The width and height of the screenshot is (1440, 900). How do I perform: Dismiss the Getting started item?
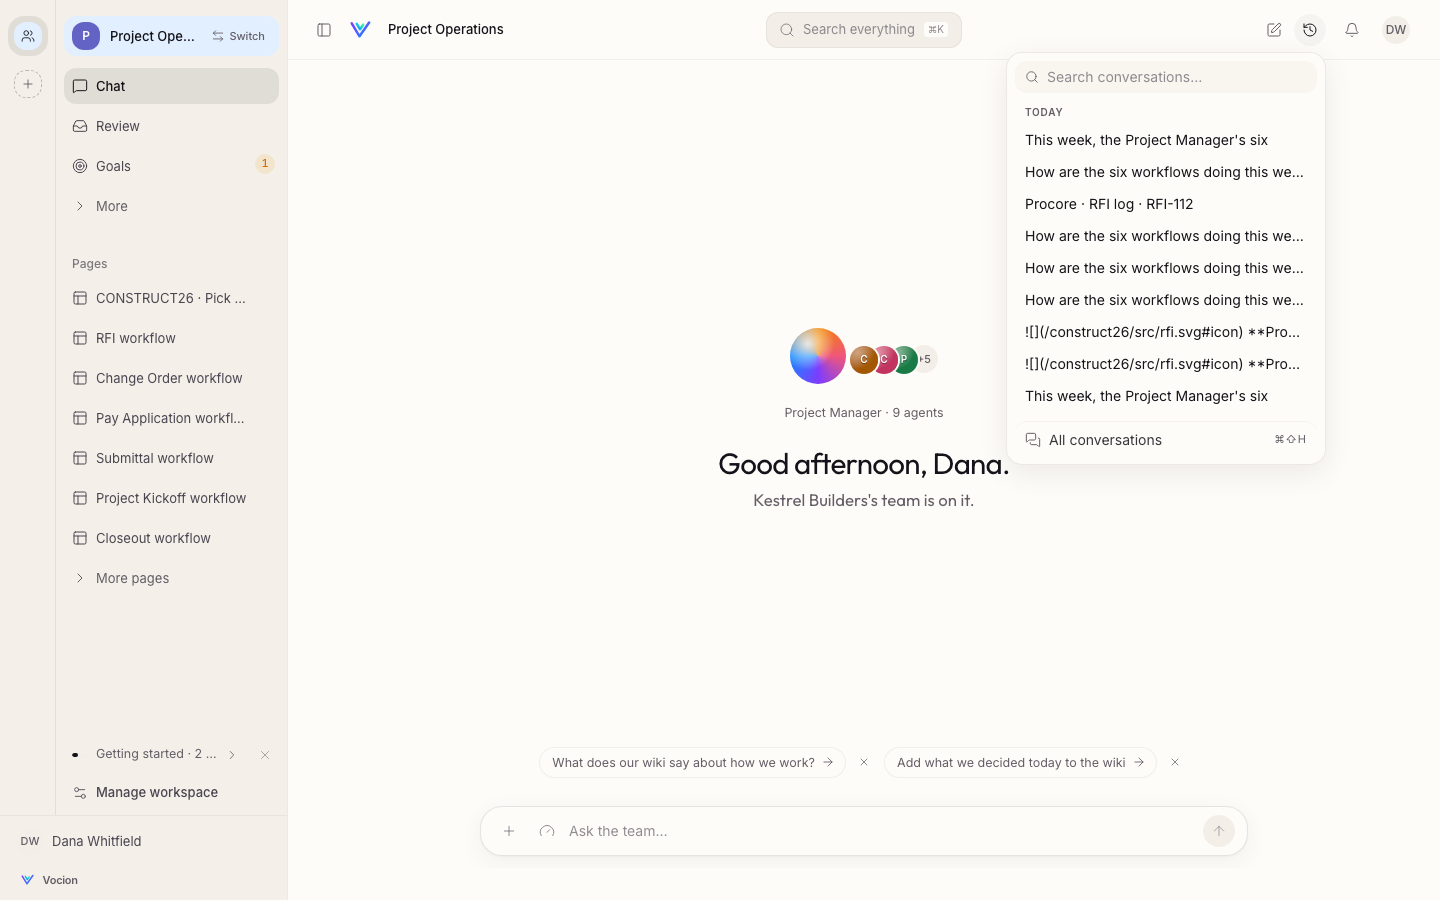265,755
